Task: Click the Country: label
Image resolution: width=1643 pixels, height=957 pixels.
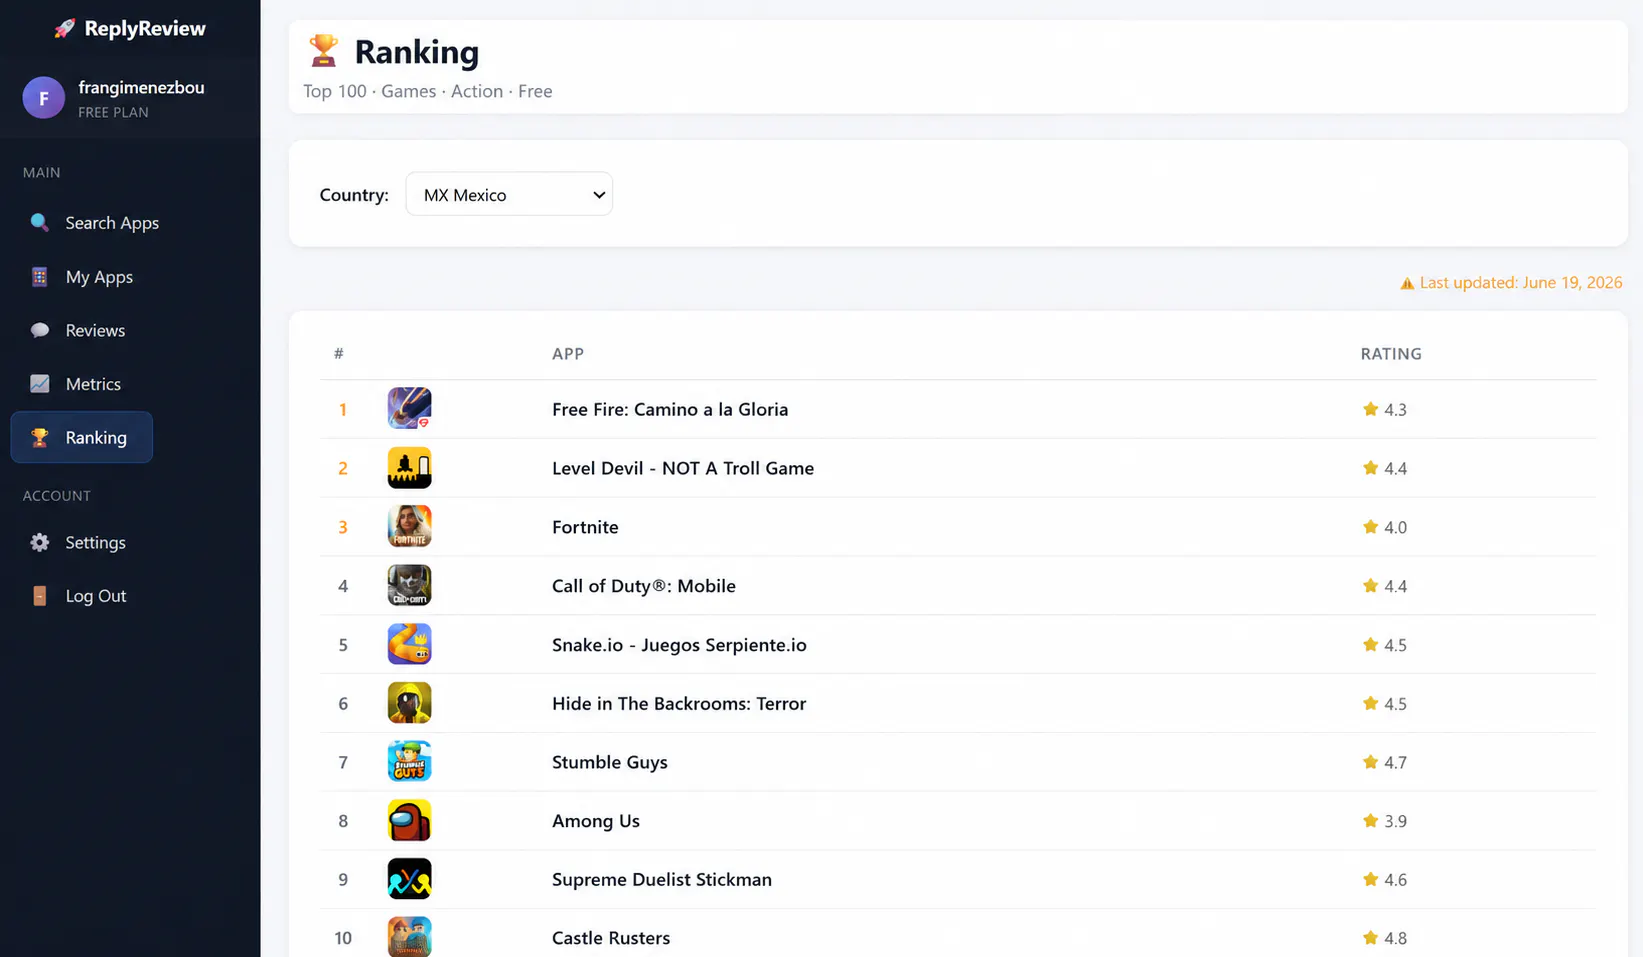Action: (354, 195)
